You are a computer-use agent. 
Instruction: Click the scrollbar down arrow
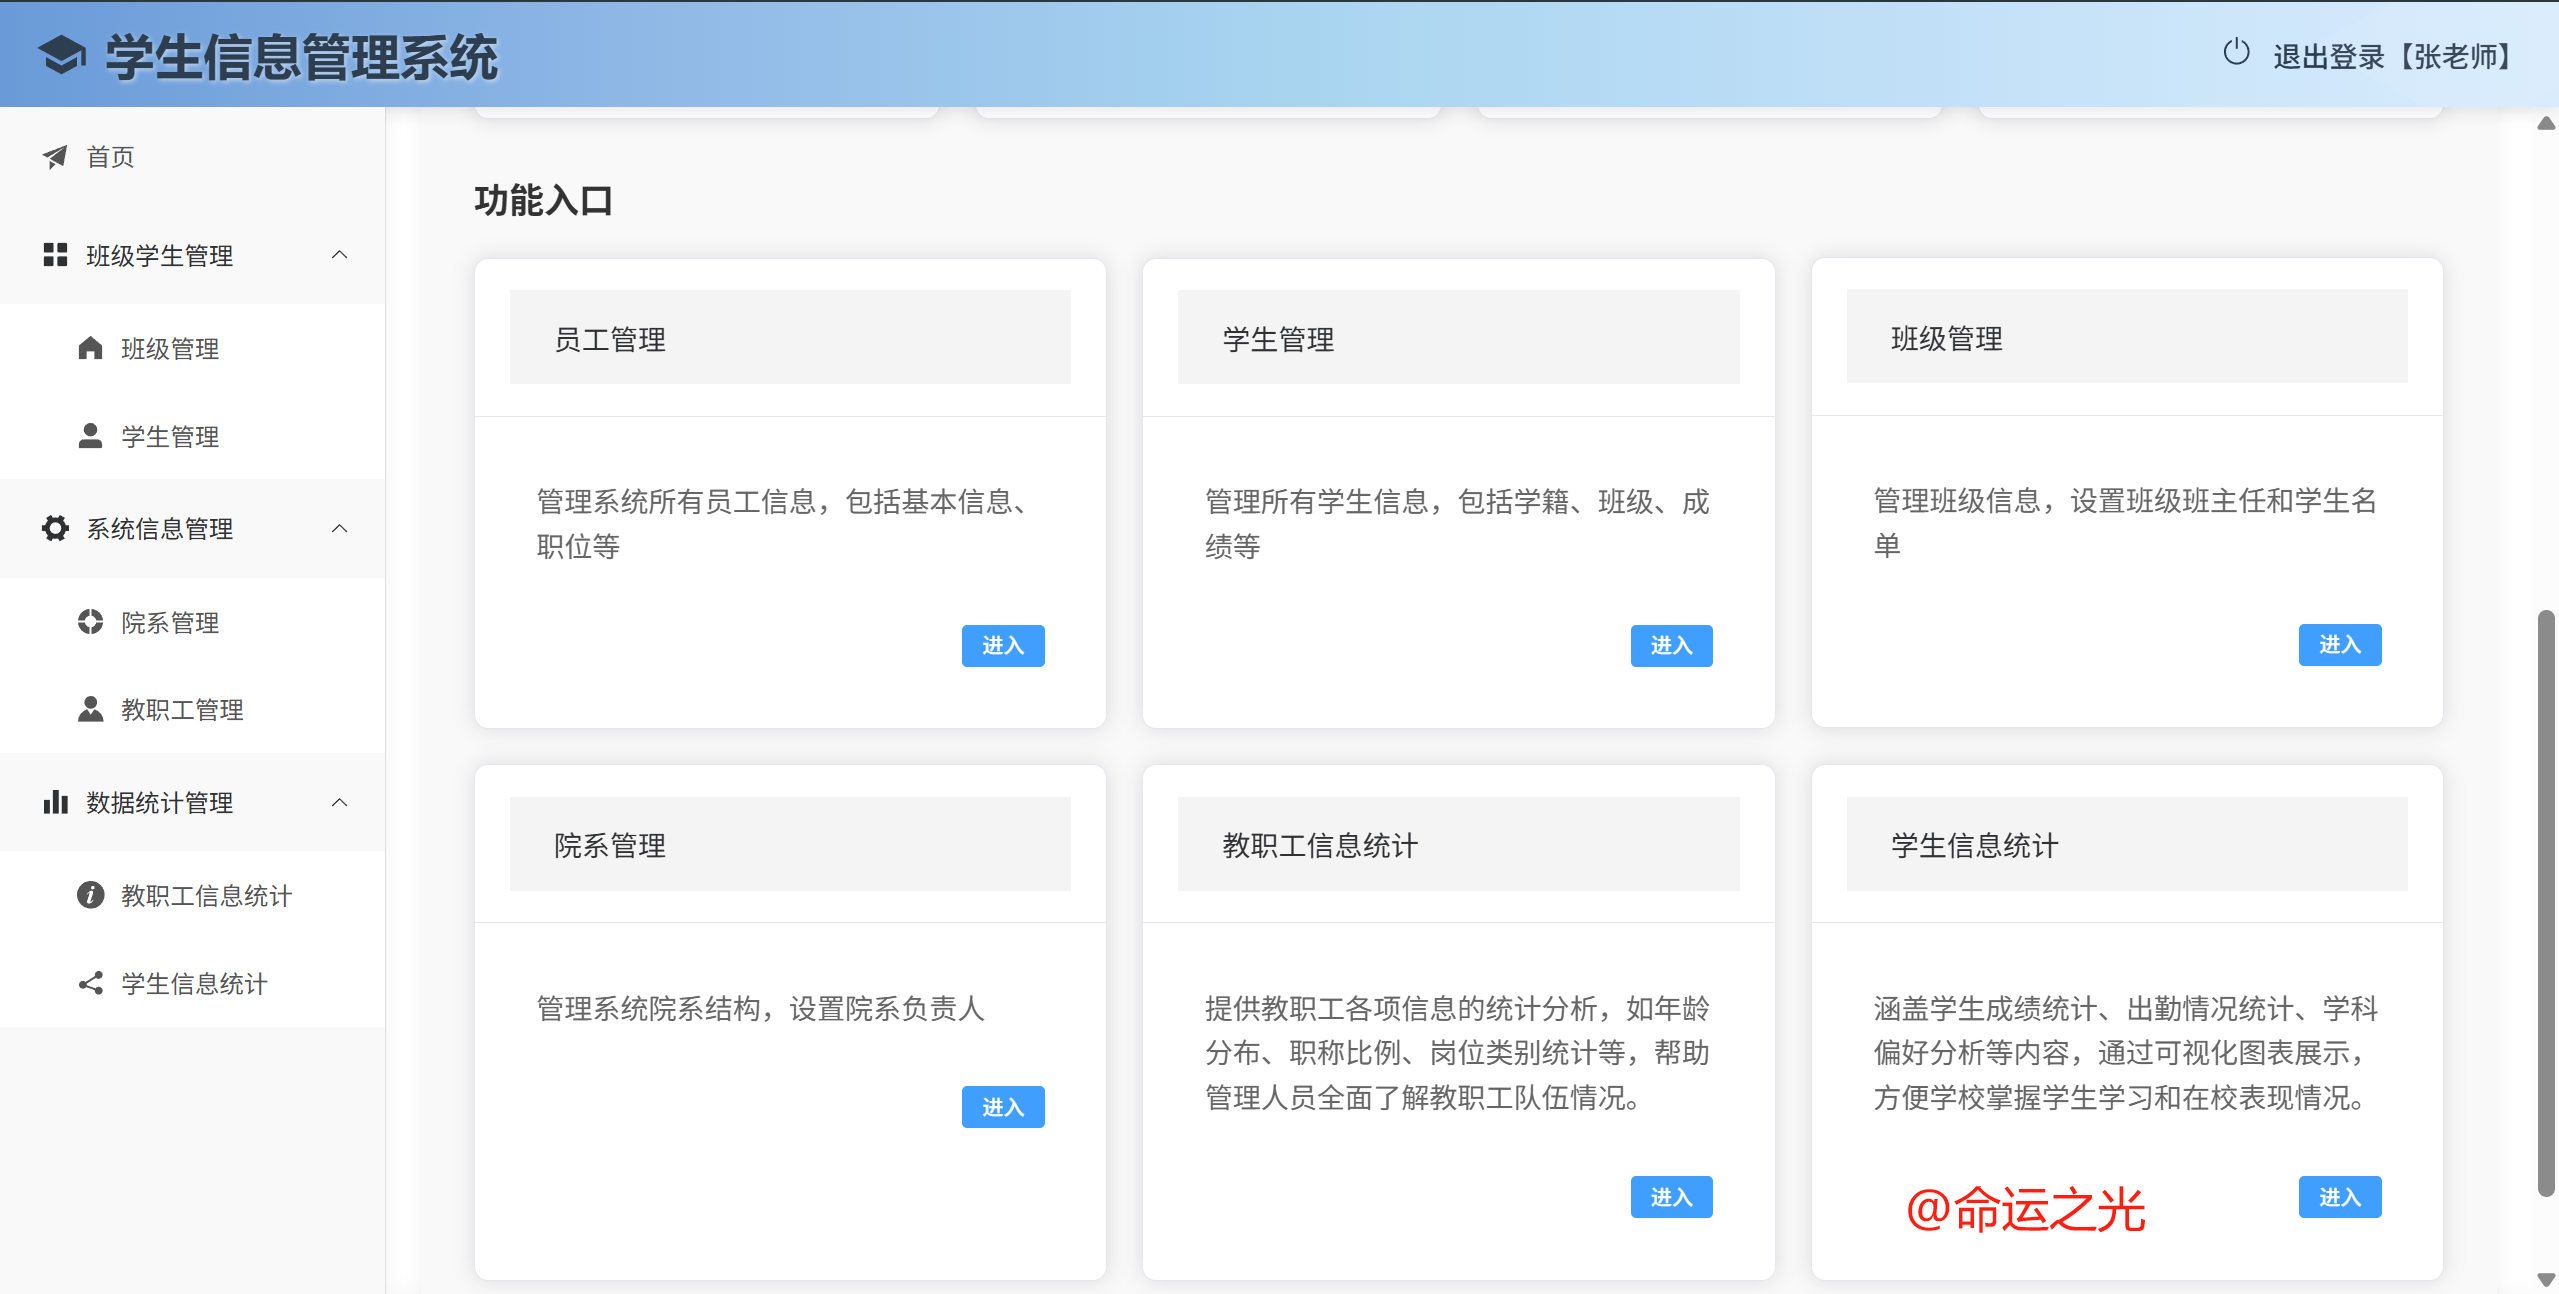pyautogui.click(x=2546, y=1279)
